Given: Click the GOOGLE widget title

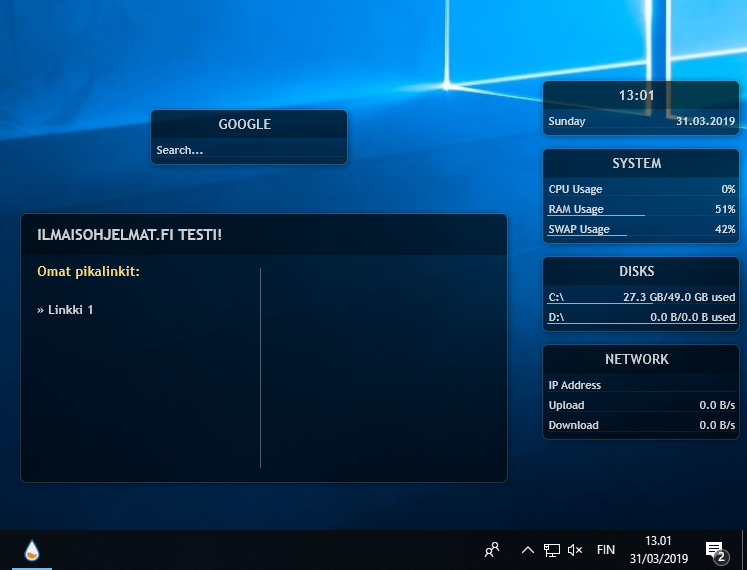Looking at the screenshot, I should pyautogui.click(x=244, y=124).
